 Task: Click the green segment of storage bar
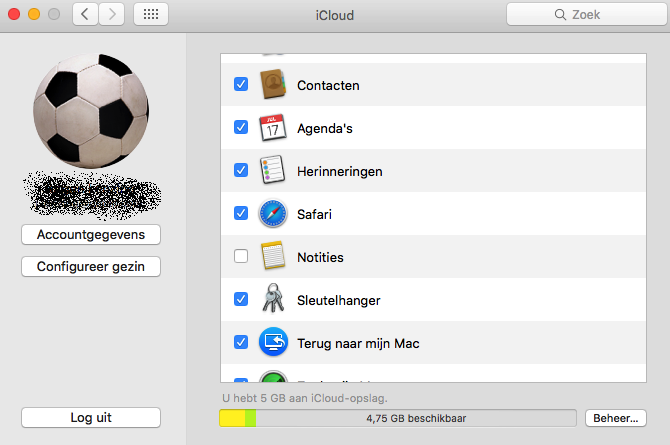pos(250,418)
